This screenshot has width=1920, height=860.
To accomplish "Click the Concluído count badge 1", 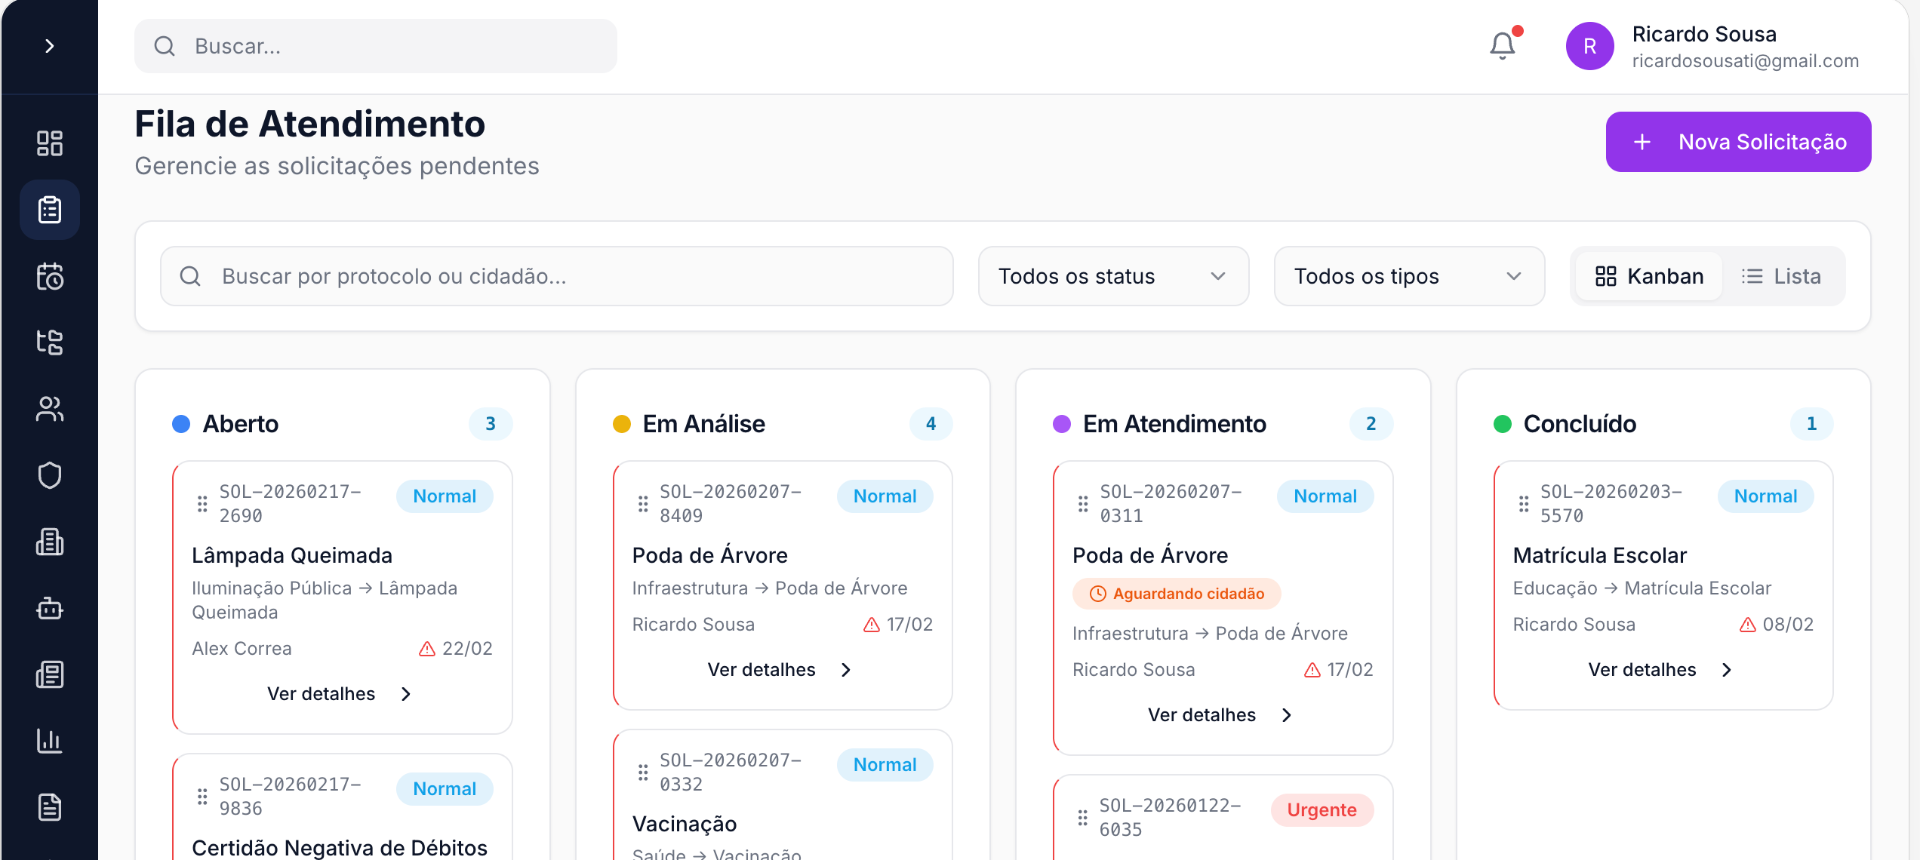I will point(1811,424).
